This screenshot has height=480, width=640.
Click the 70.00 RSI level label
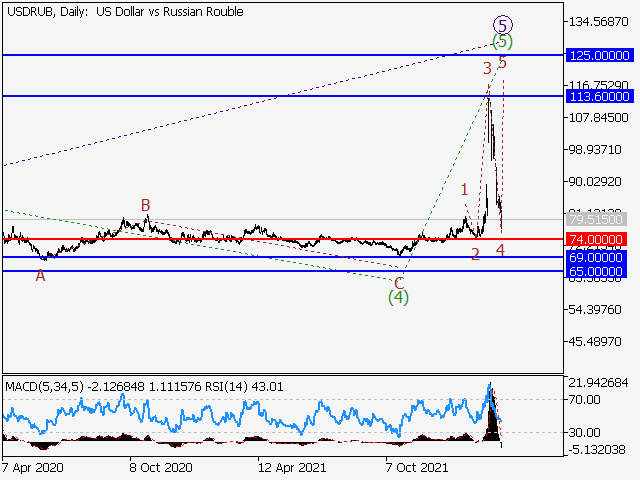[x=585, y=400]
